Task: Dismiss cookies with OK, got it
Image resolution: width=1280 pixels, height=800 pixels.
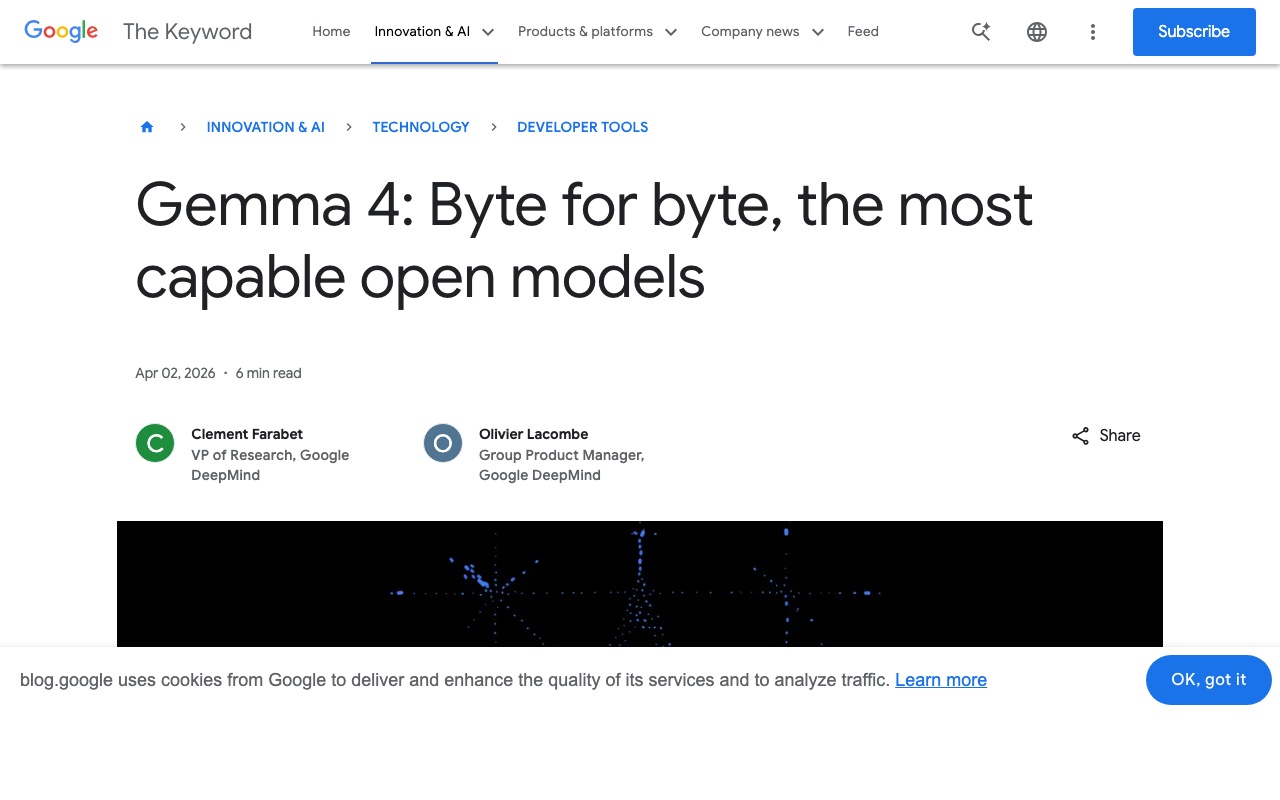Action: pos(1208,680)
